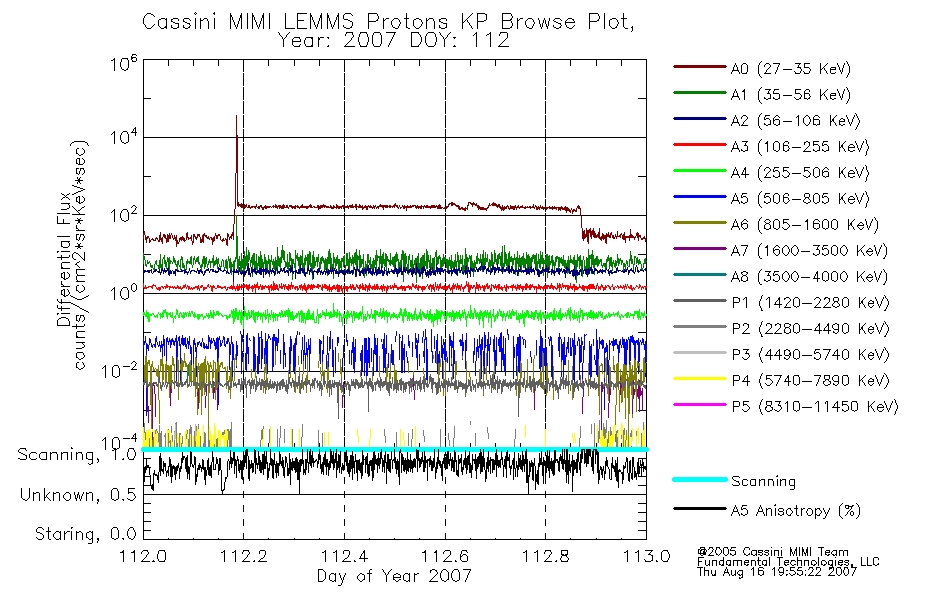This screenshot has width=950, height=600.
Task: Click the P2 (2280-4490 KeV) legend label
Action: click(811, 329)
